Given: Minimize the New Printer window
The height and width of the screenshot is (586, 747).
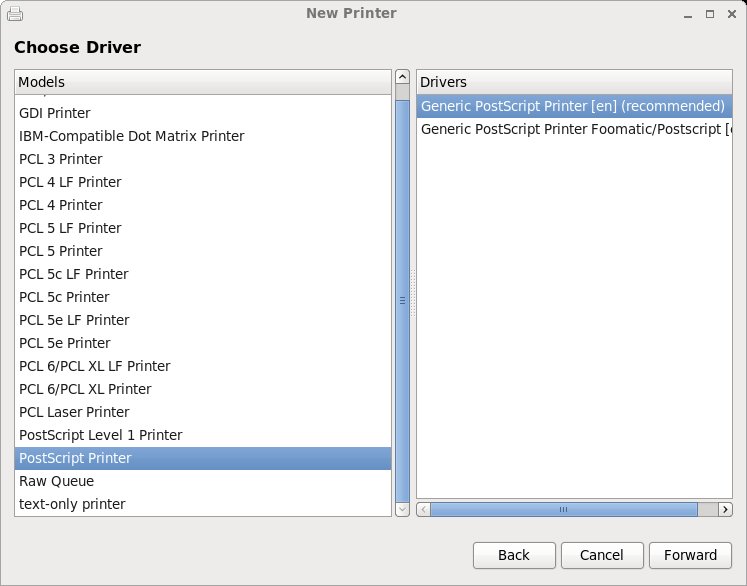Looking at the screenshot, I should tap(690, 15).
